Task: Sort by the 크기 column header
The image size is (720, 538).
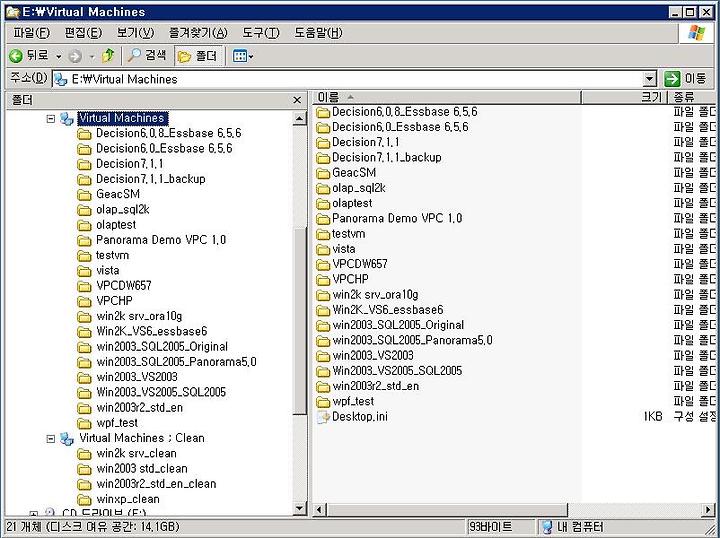Action: (624, 97)
